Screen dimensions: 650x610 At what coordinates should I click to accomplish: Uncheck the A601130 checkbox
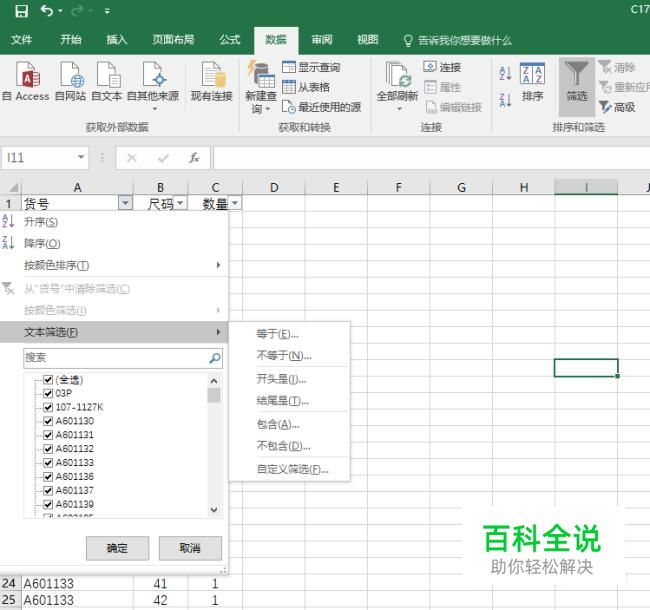(48, 421)
